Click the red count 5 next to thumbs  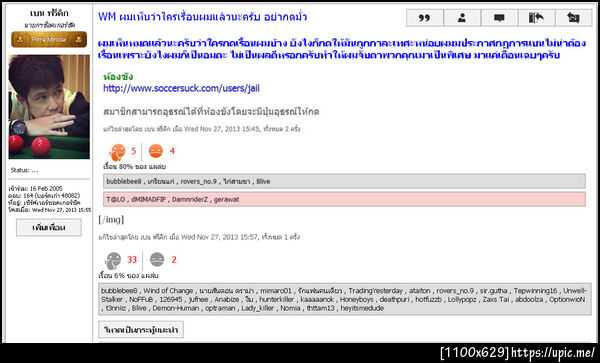(134, 151)
